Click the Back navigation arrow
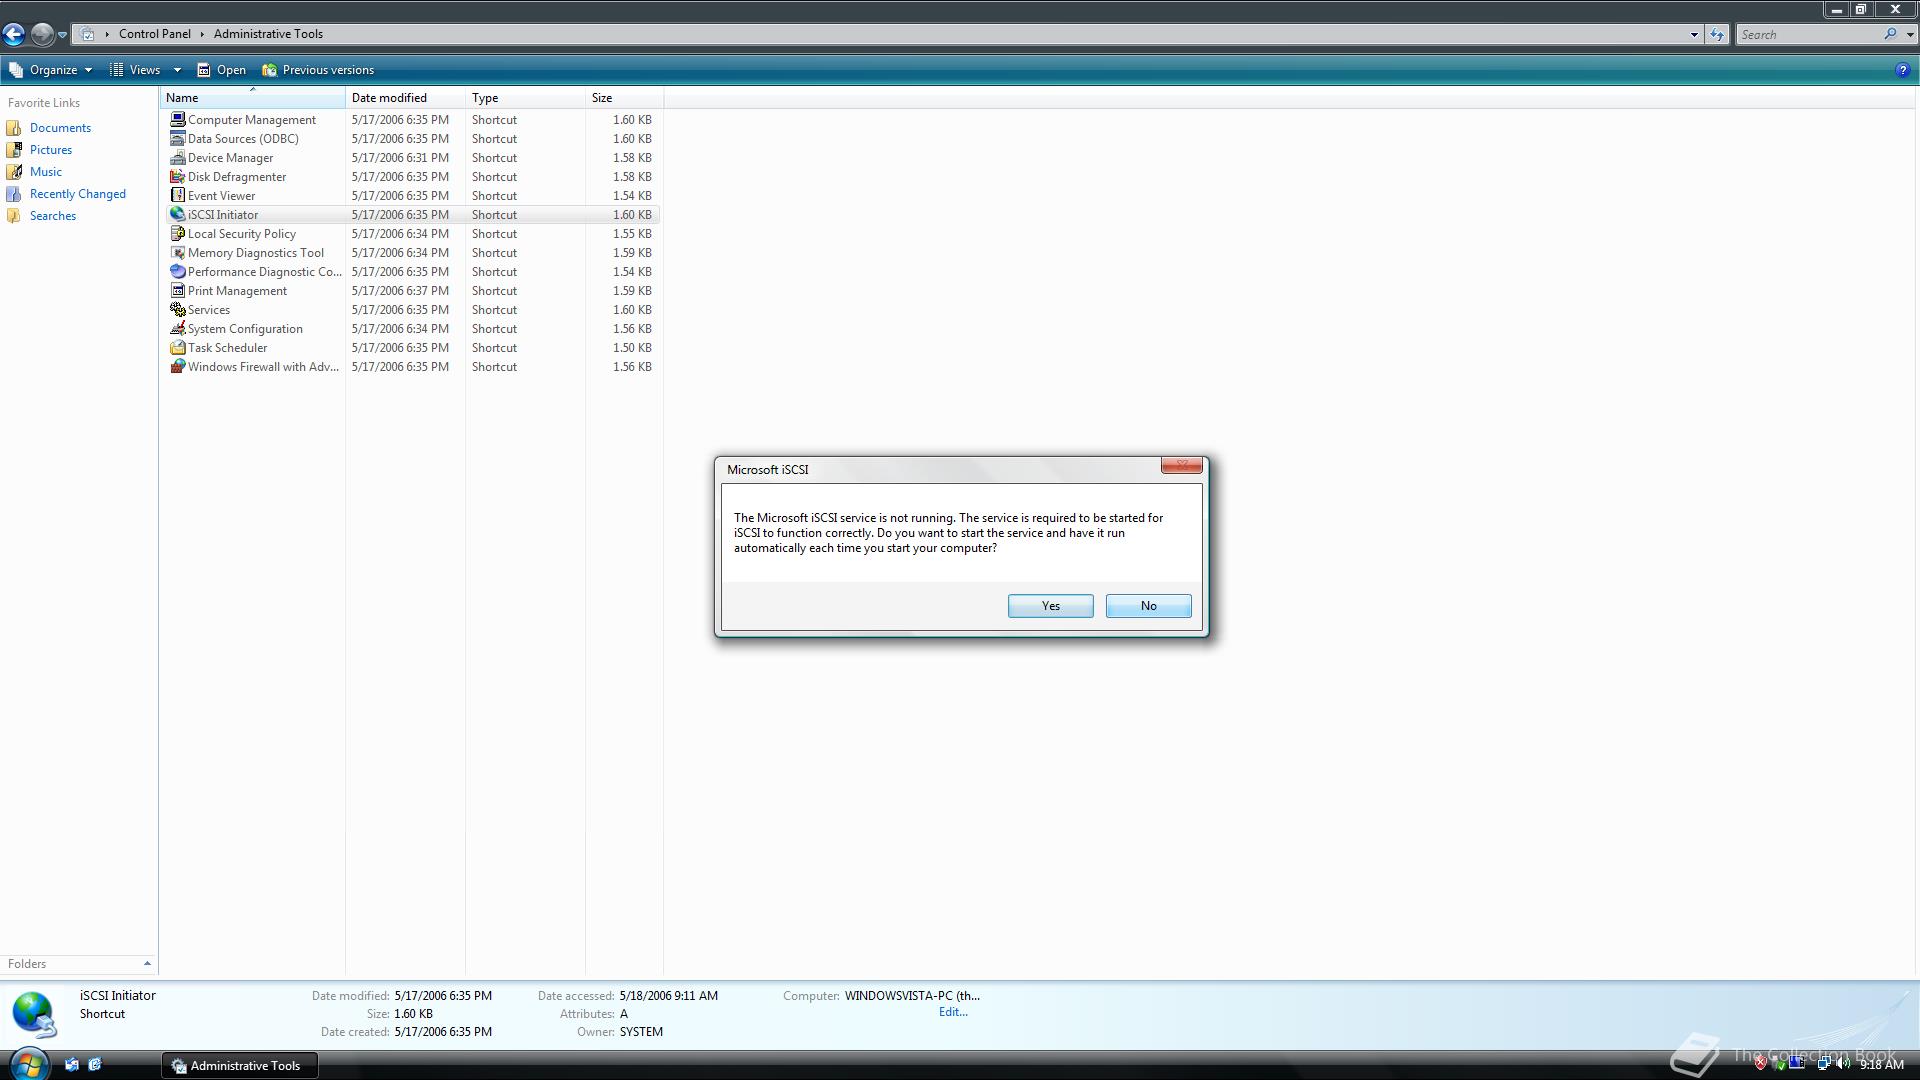 tap(13, 34)
